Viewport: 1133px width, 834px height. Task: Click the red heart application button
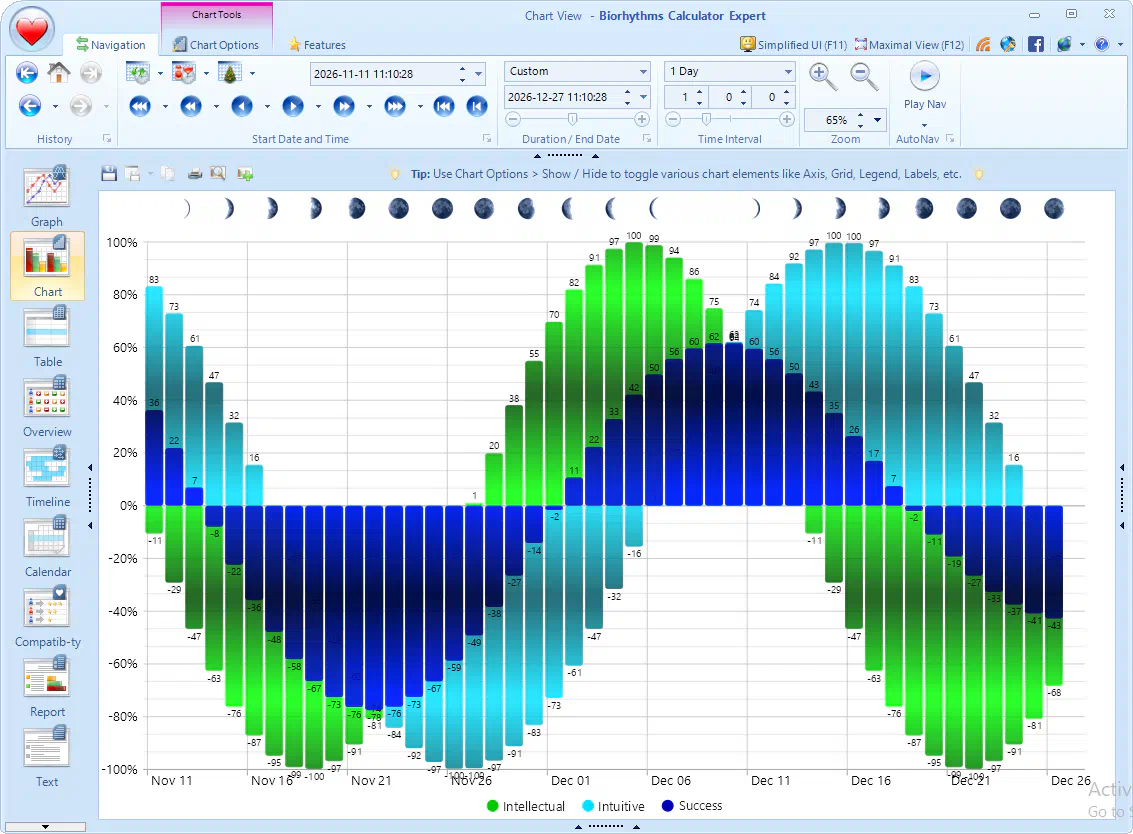point(32,30)
